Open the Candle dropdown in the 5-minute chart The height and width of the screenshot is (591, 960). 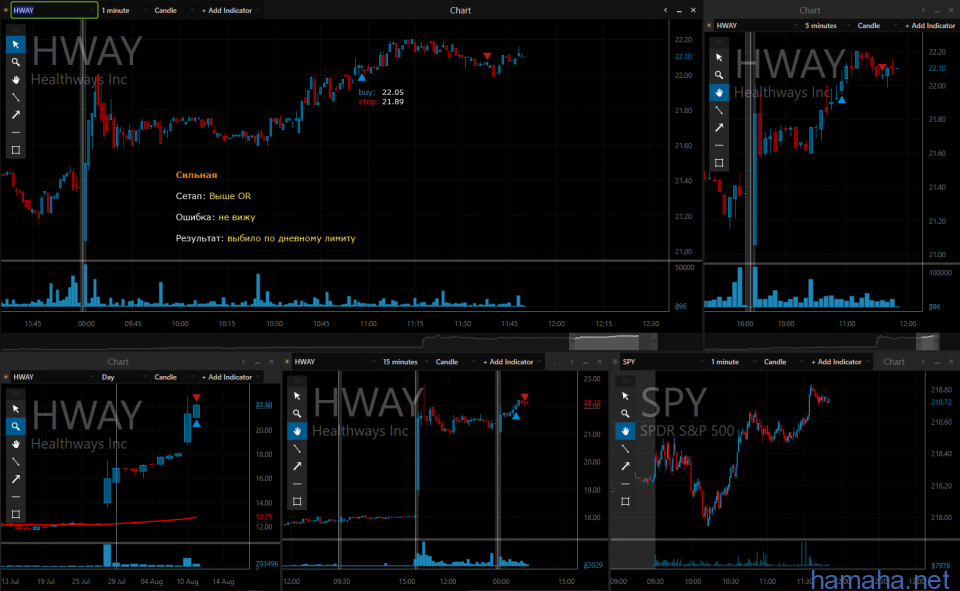pos(876,26)
